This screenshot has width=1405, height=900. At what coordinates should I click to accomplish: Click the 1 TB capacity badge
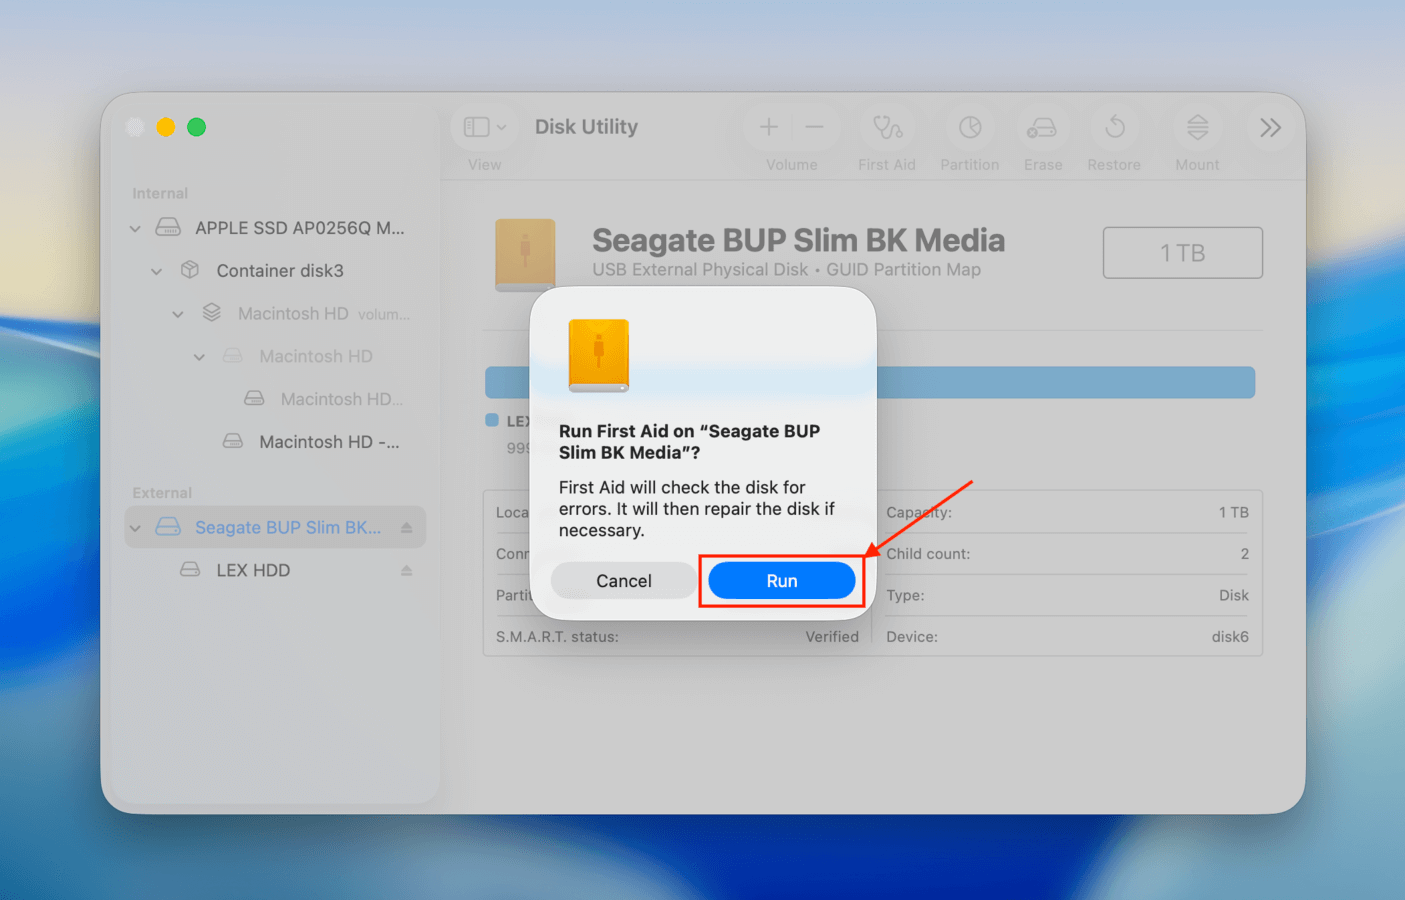(x=1182, y=252)
